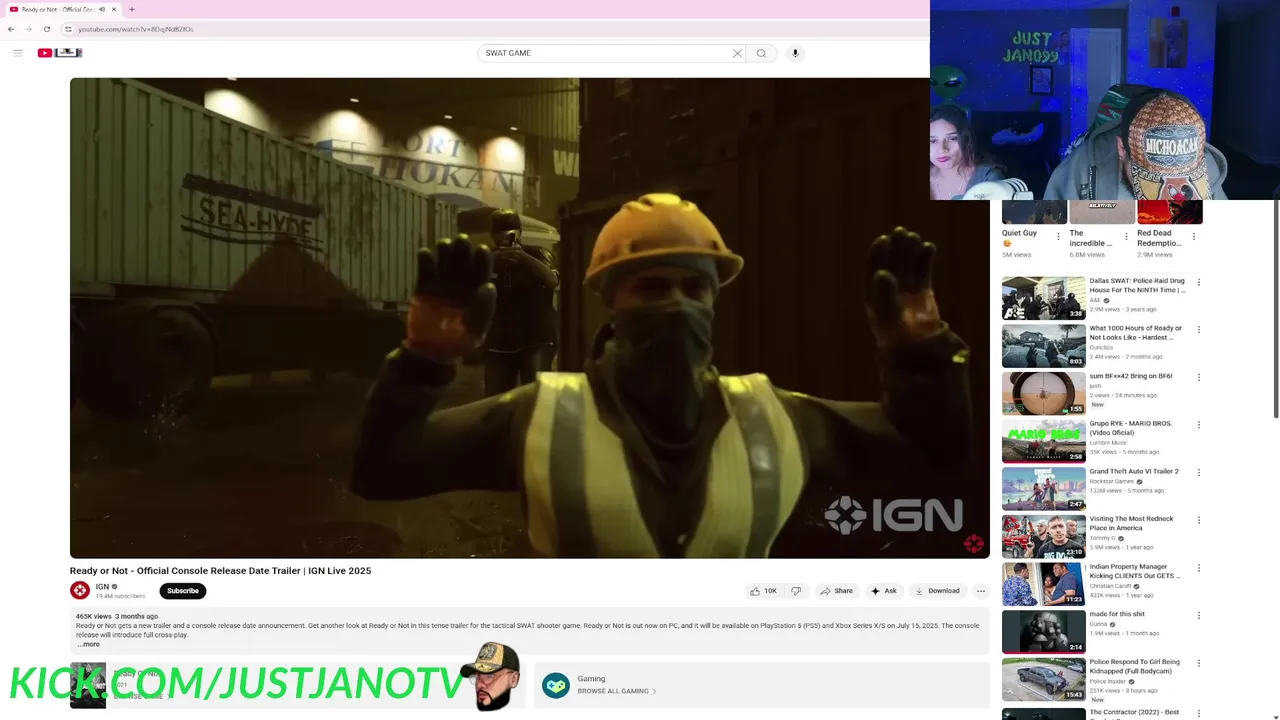Run the search with the magnifier button
This screenshot has width=1280, height=720.
click(761, 53)
